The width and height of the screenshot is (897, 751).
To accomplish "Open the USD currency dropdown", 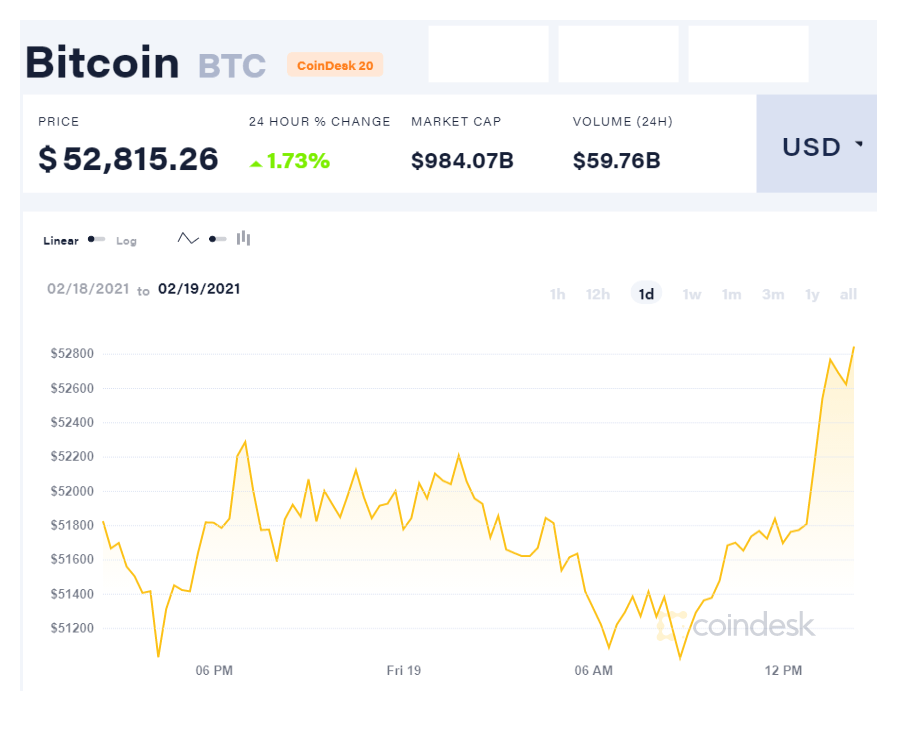I will tap(816, 146).
